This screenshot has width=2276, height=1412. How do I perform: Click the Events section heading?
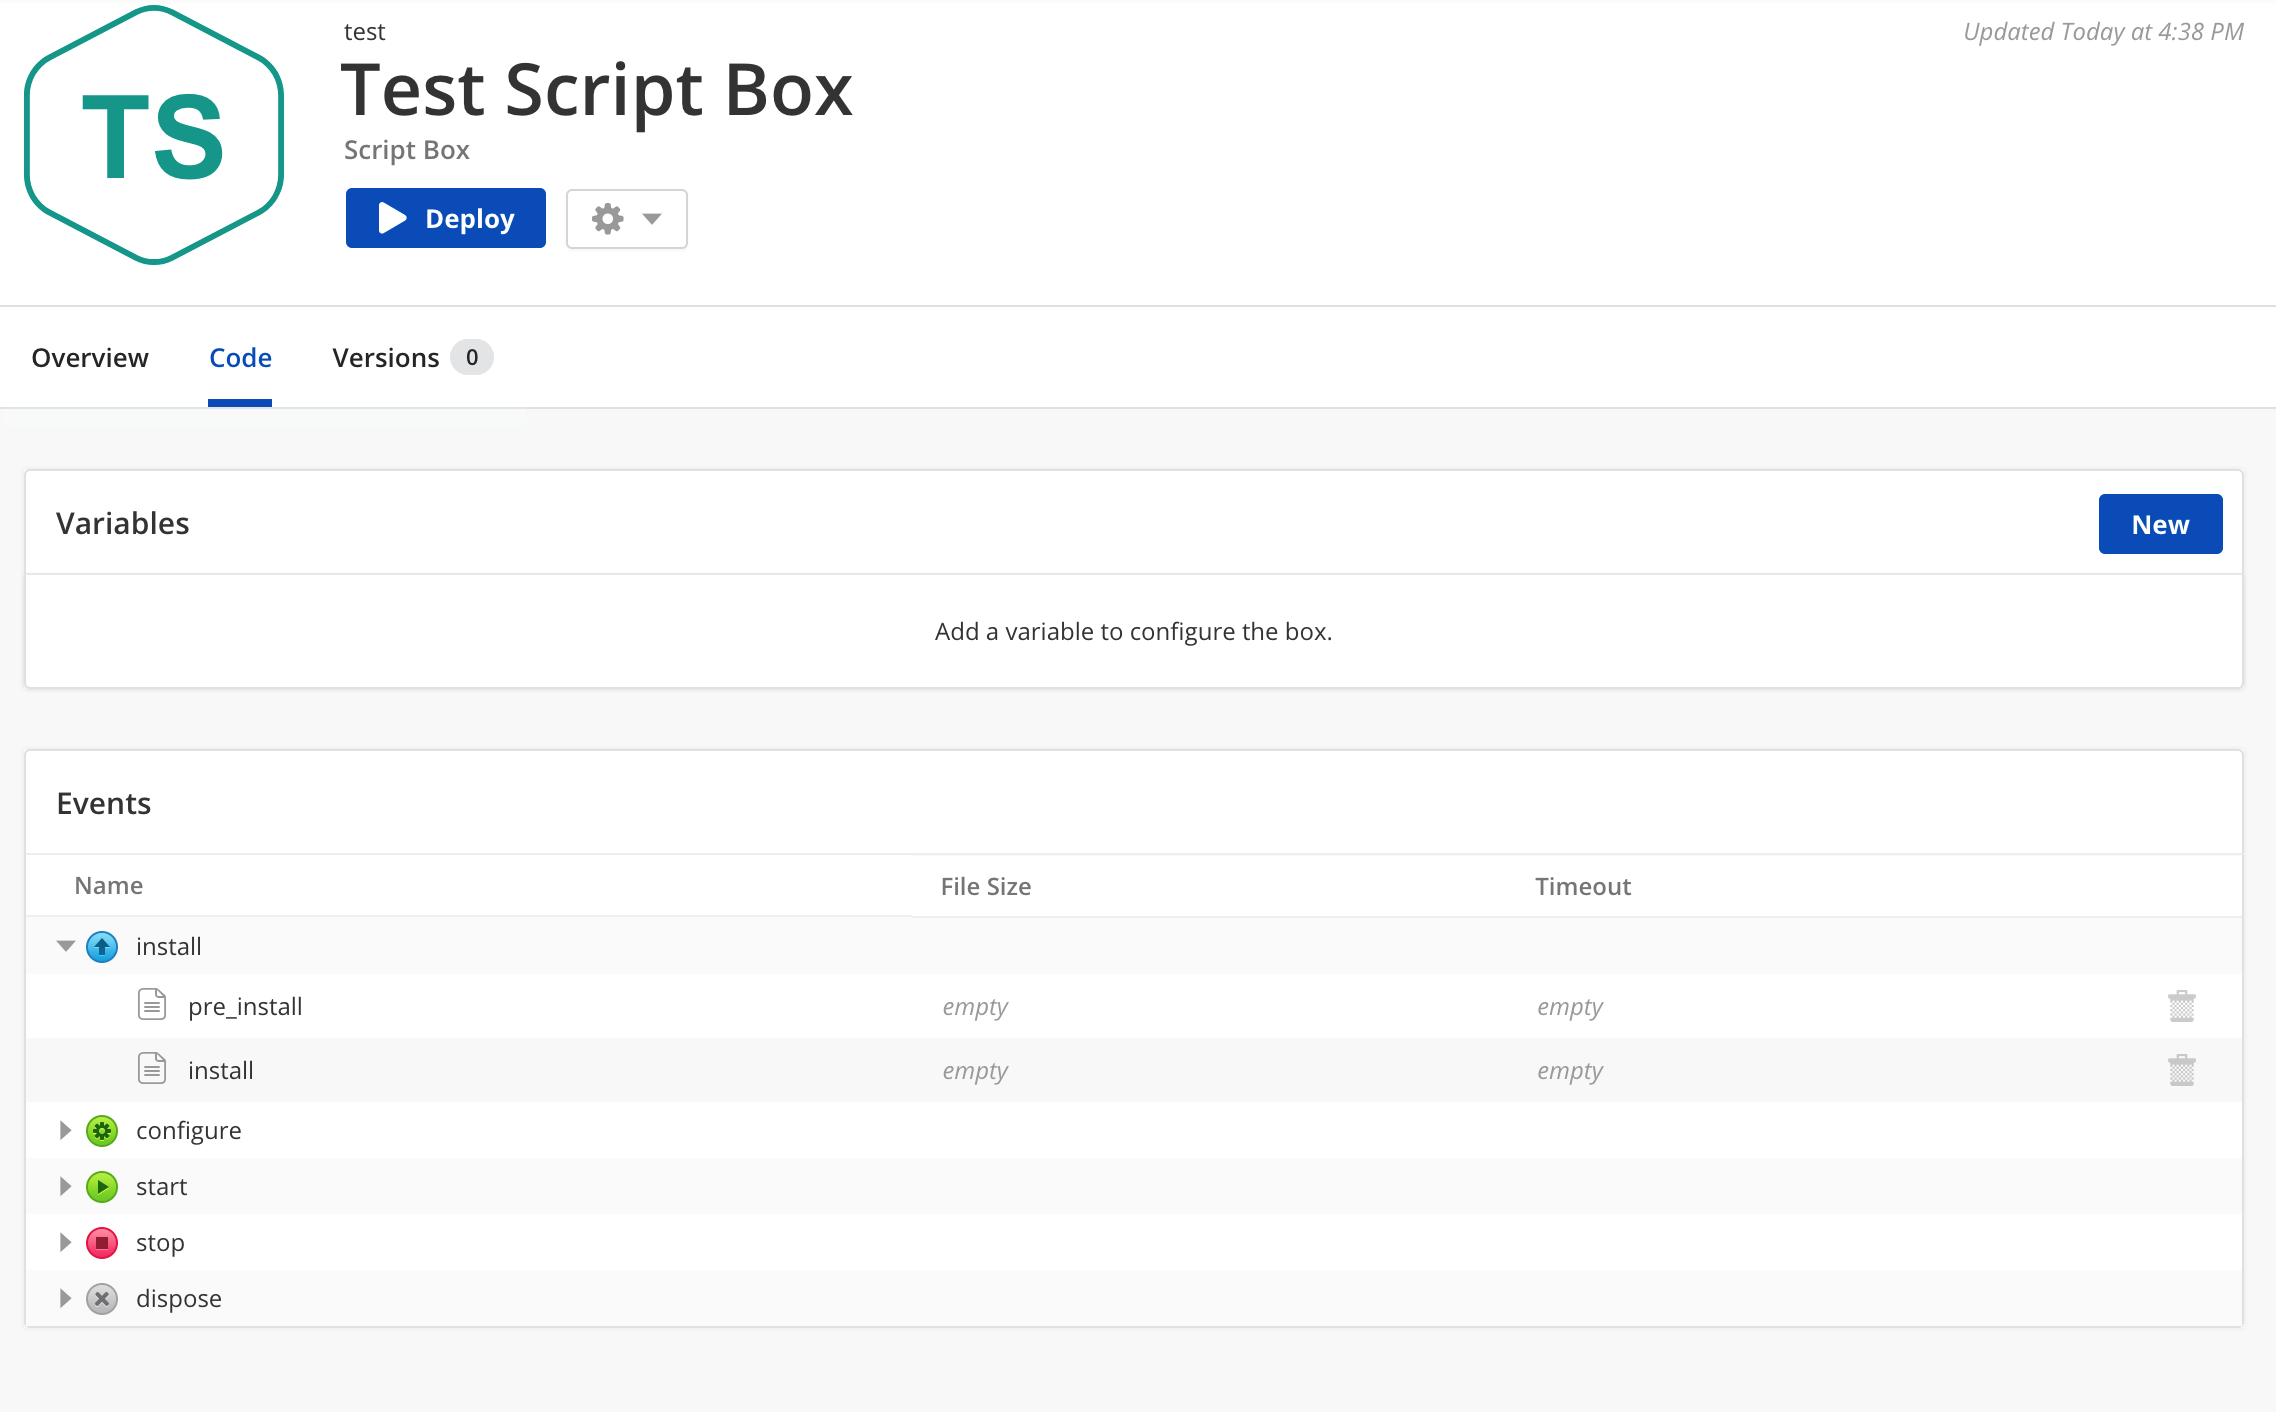coord(104,803)
